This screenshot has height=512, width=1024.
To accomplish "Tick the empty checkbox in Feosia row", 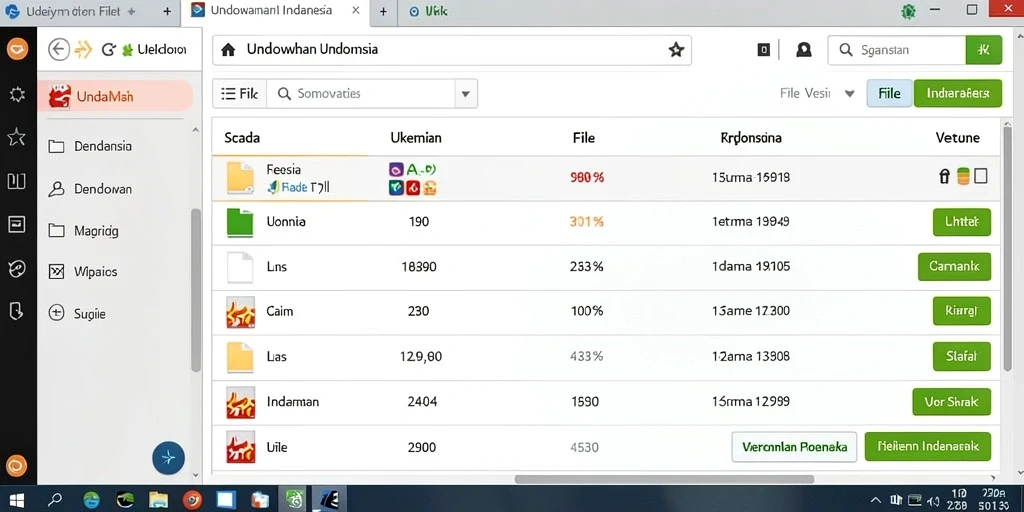I will point(980,176).
